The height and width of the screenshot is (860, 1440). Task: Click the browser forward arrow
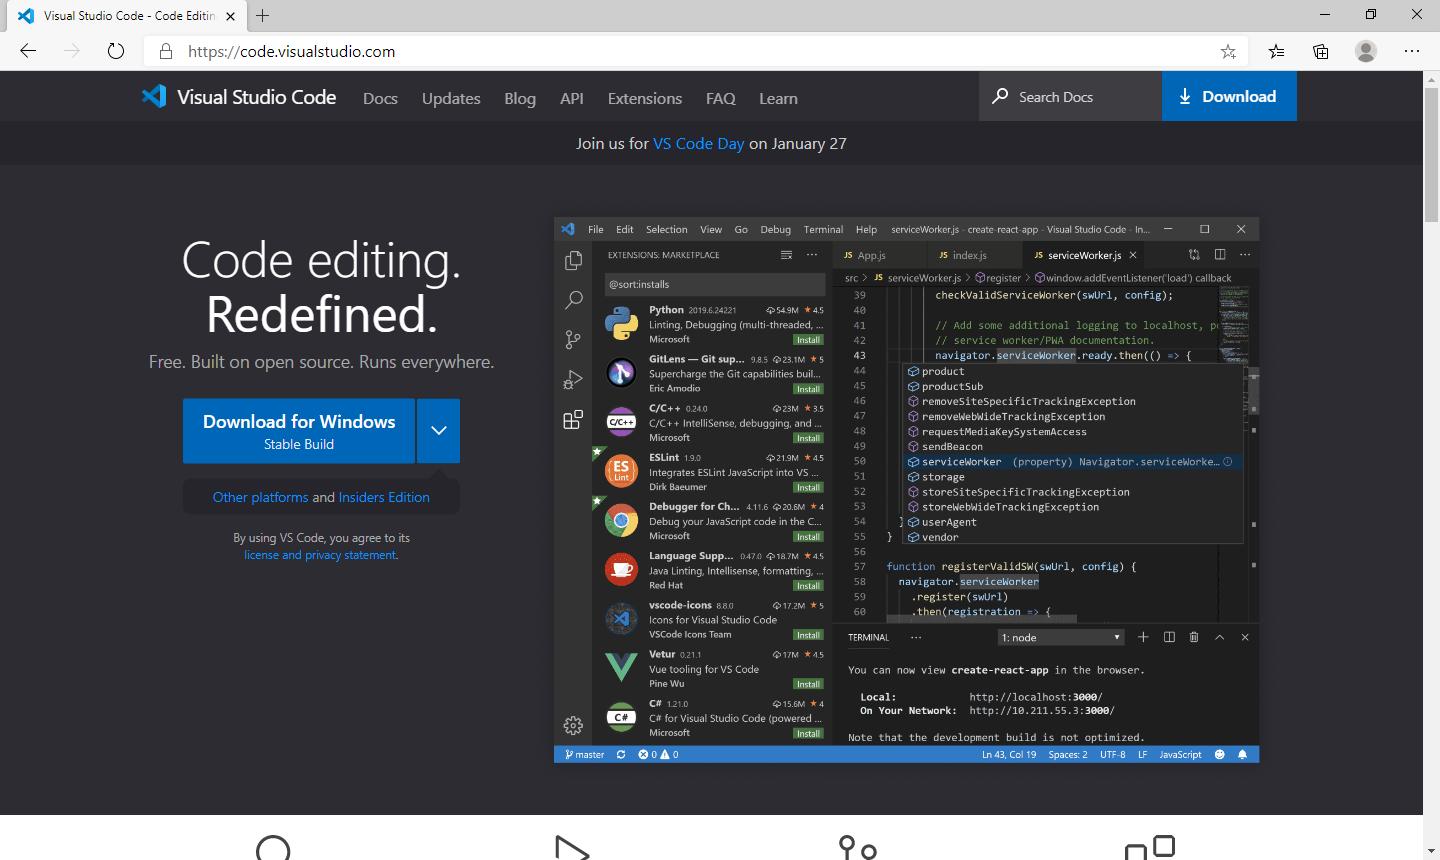coord(72,51)
